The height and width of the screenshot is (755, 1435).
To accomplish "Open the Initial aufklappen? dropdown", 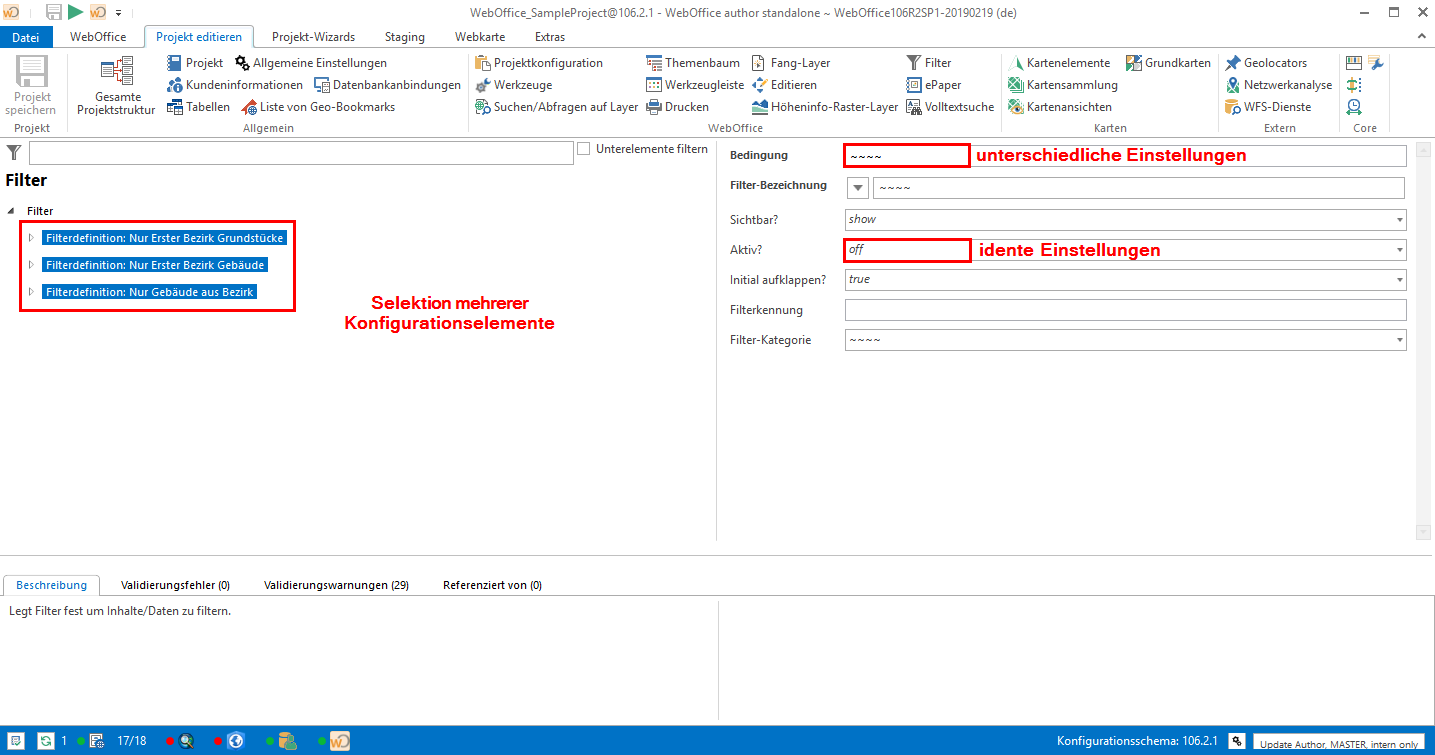I will [1398, 279].
